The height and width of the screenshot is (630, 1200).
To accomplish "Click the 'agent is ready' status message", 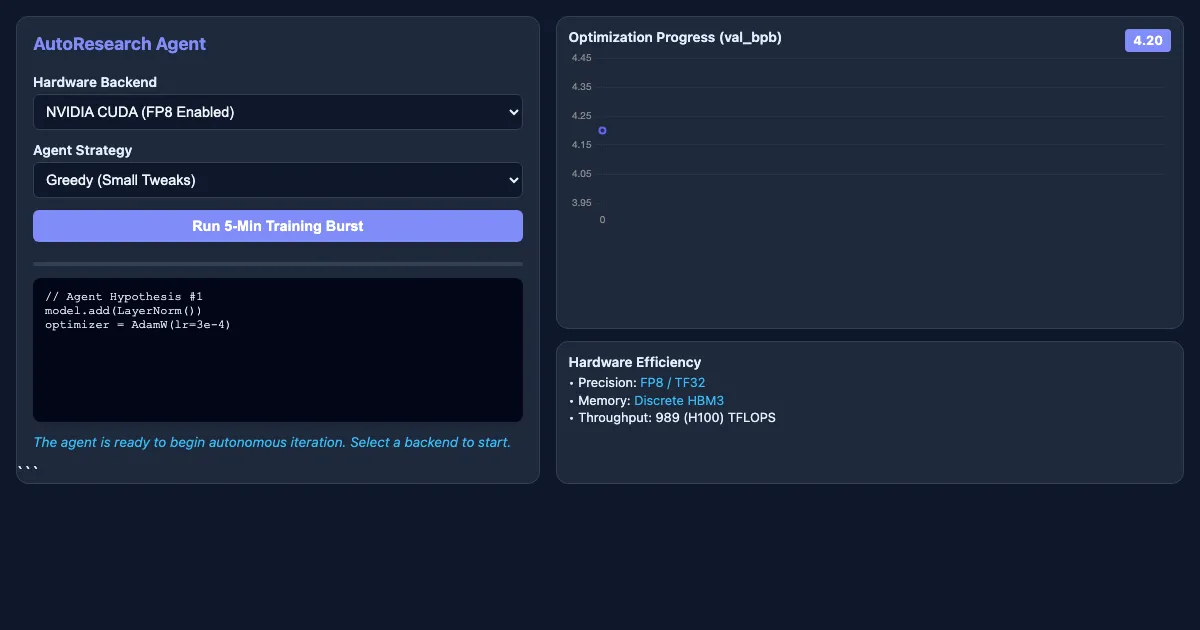I will click(x=272, y=442).
